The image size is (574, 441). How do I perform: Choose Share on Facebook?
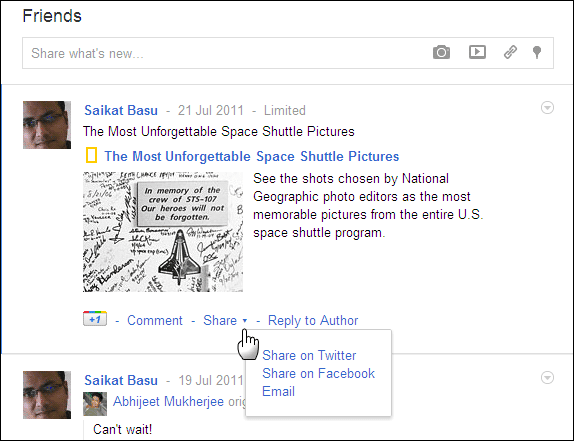point(318,373)
